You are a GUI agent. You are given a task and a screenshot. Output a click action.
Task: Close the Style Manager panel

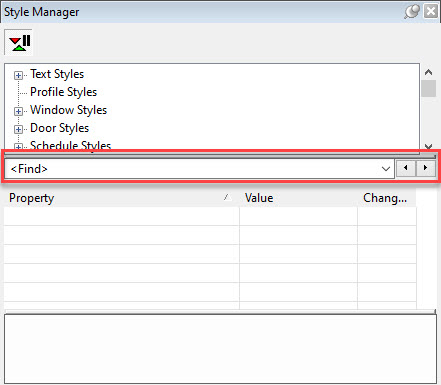pos(431,12)
